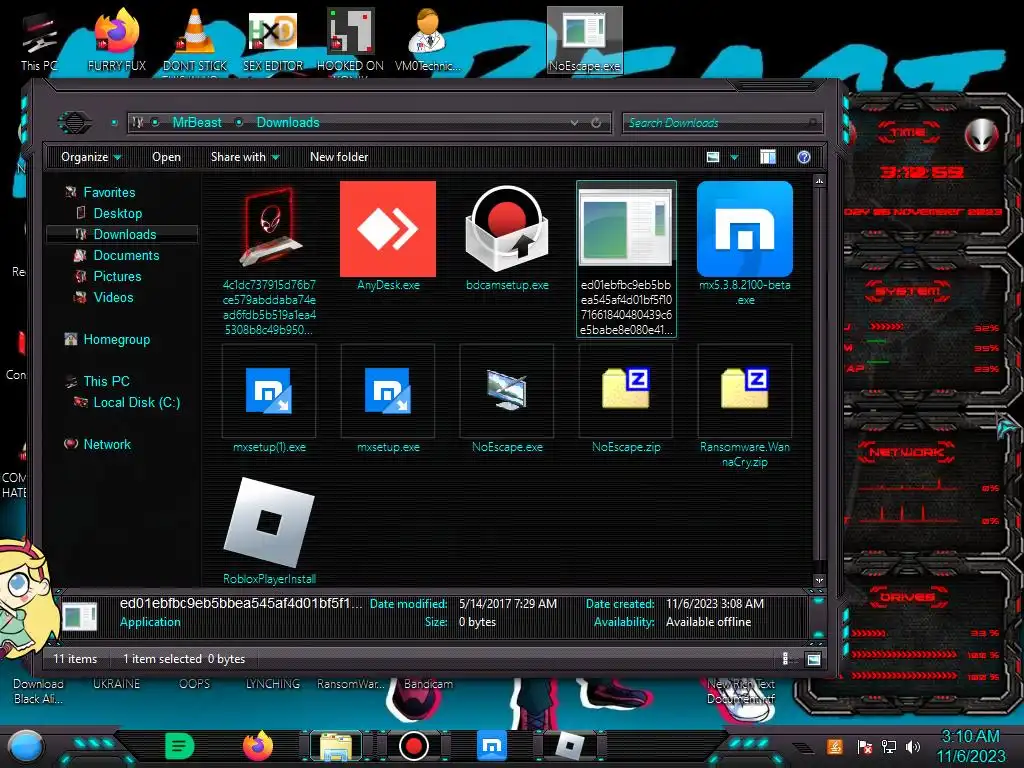The width and height of the screenshot is (1024, 768).
Task: Select Favorites in the navigation pane
Action: point(109,192)
